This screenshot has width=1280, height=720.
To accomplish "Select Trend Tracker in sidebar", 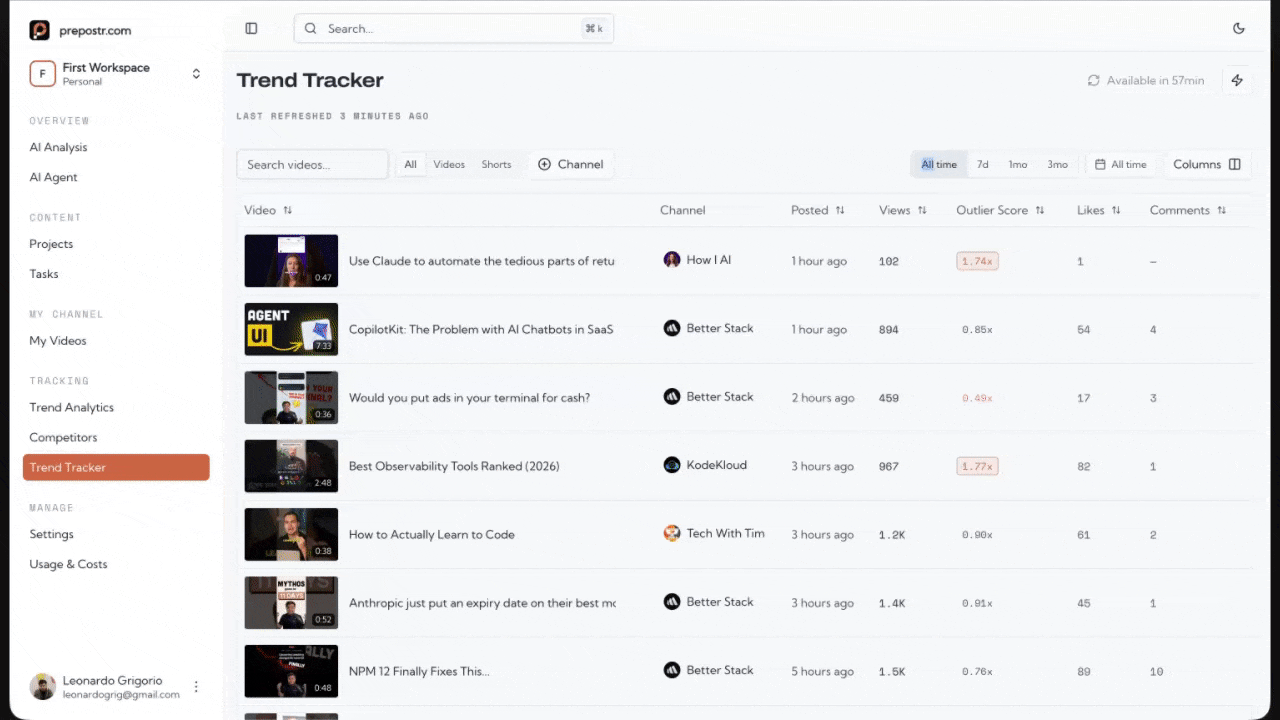I will pos(116,467).
